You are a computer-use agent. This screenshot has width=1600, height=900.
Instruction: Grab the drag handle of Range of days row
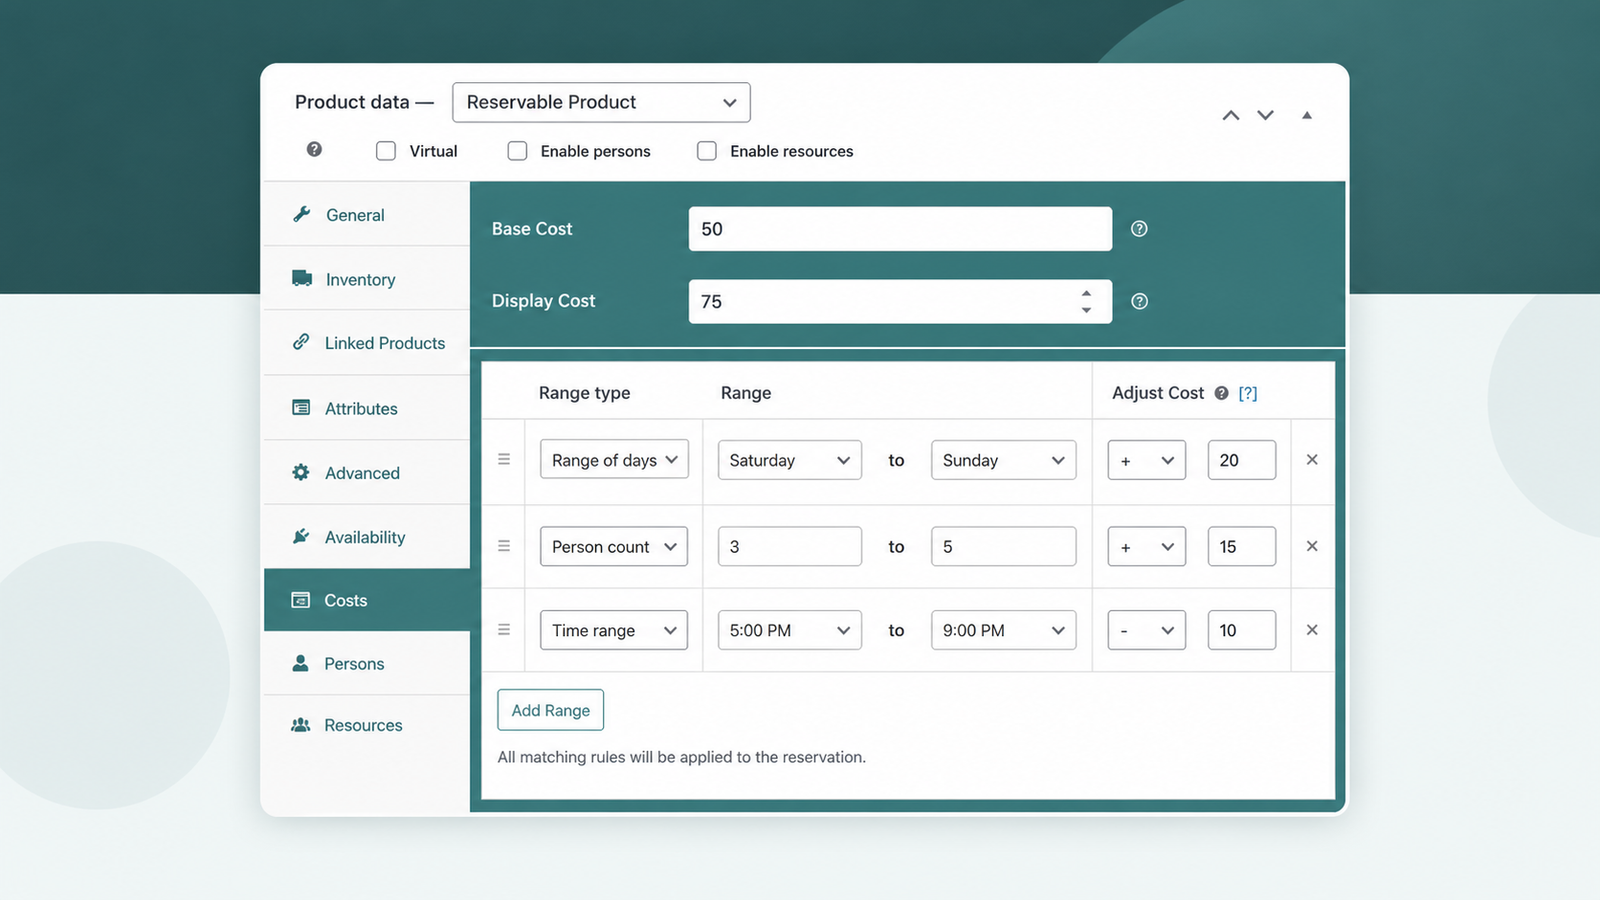504,459
